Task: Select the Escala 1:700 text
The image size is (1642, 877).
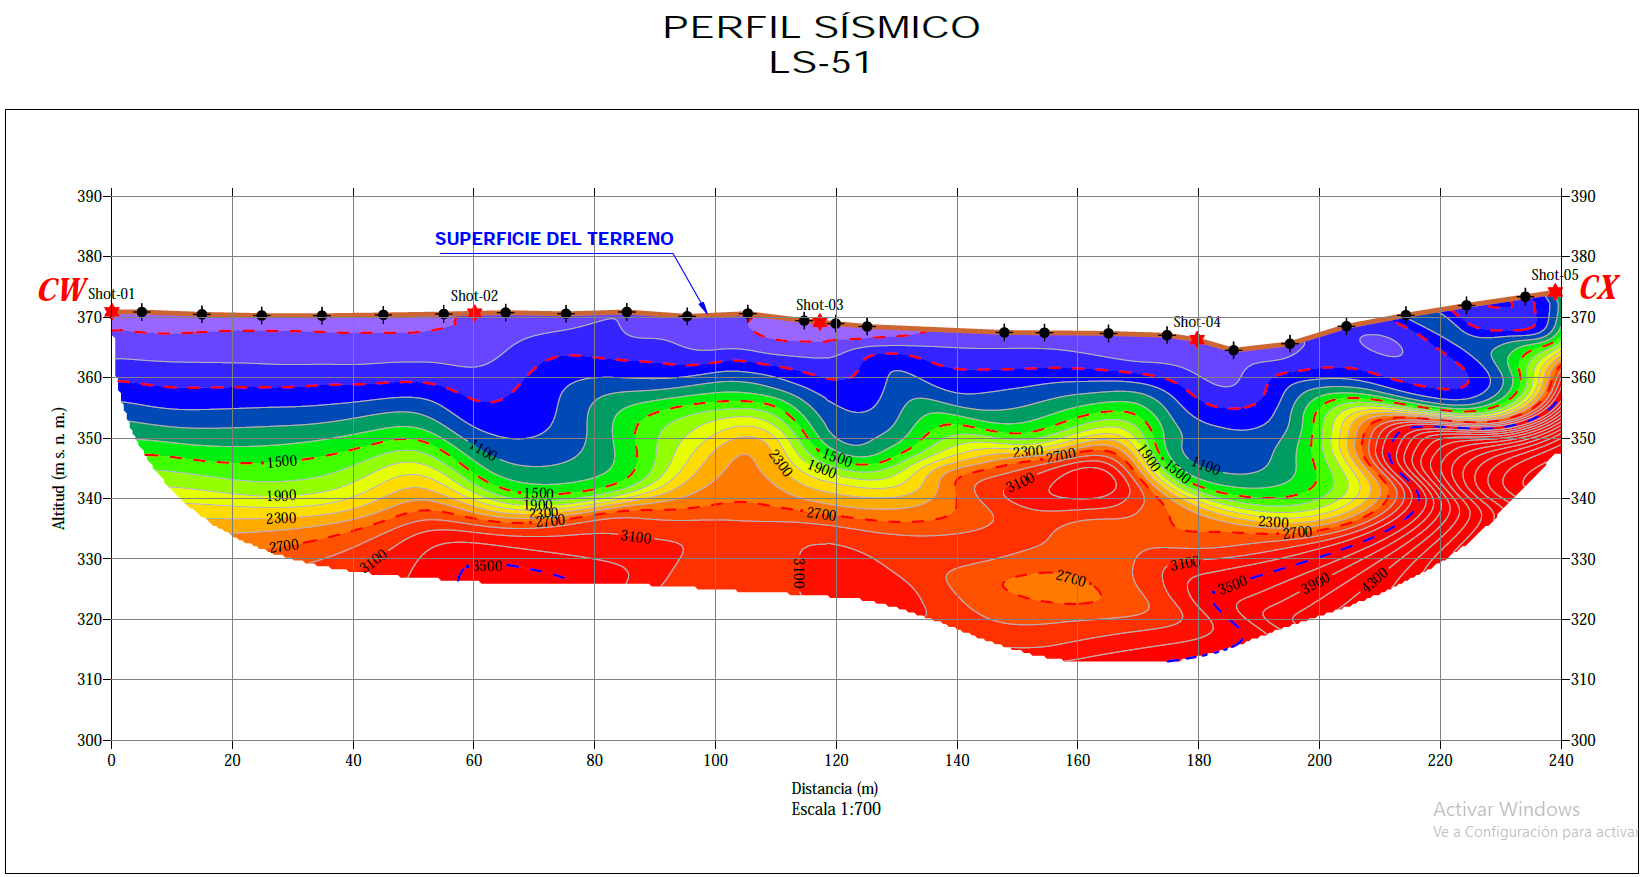Action: coord(836,809)
